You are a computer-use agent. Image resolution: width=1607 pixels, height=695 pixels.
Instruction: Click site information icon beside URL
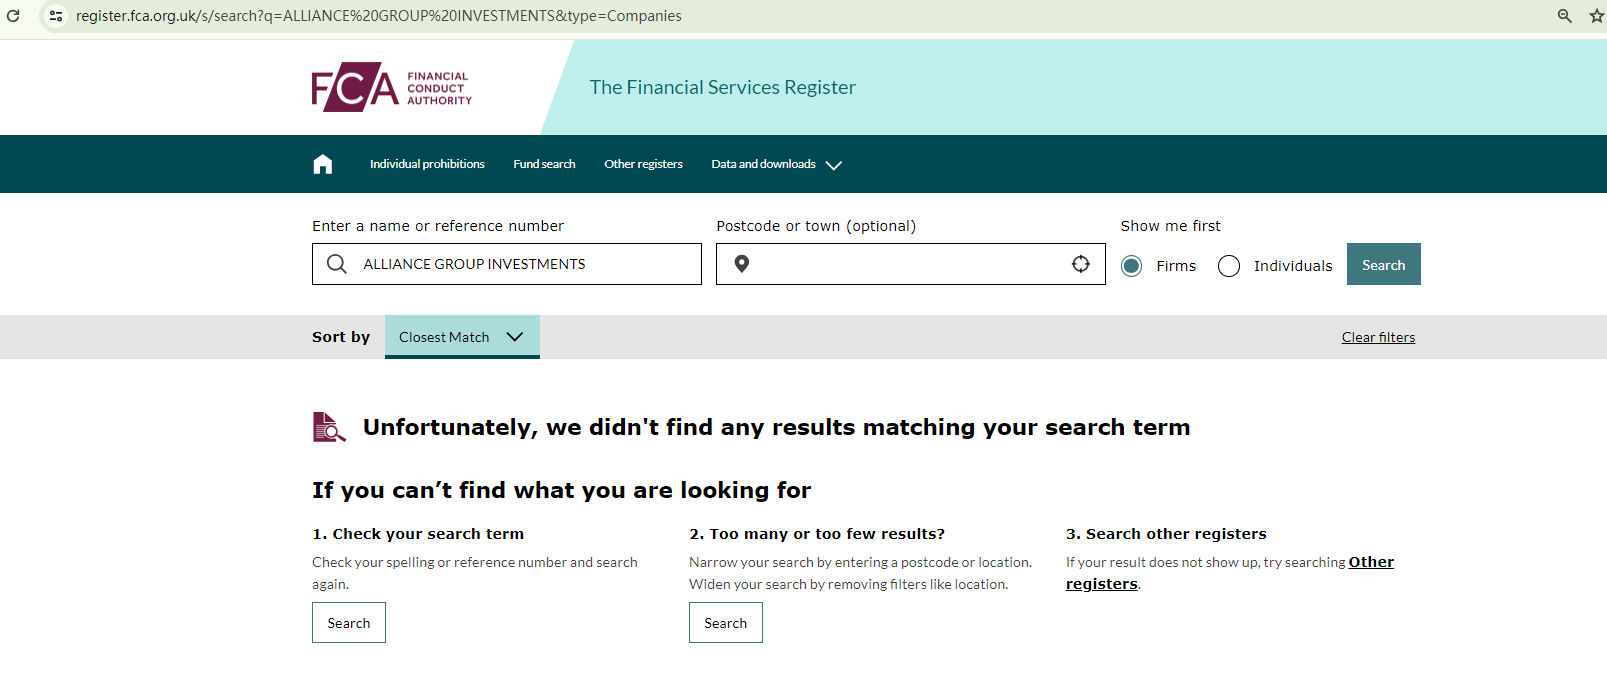56,16
